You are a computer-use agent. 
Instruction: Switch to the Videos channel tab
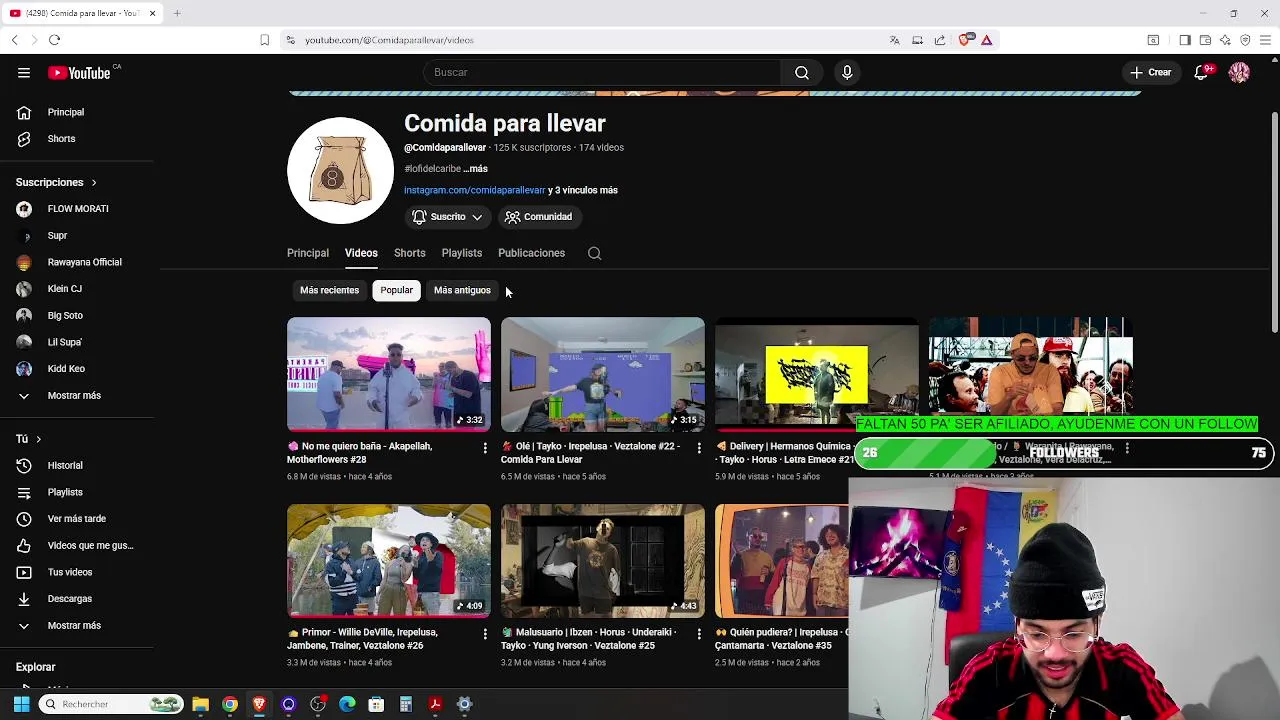[x=361, y=253]
